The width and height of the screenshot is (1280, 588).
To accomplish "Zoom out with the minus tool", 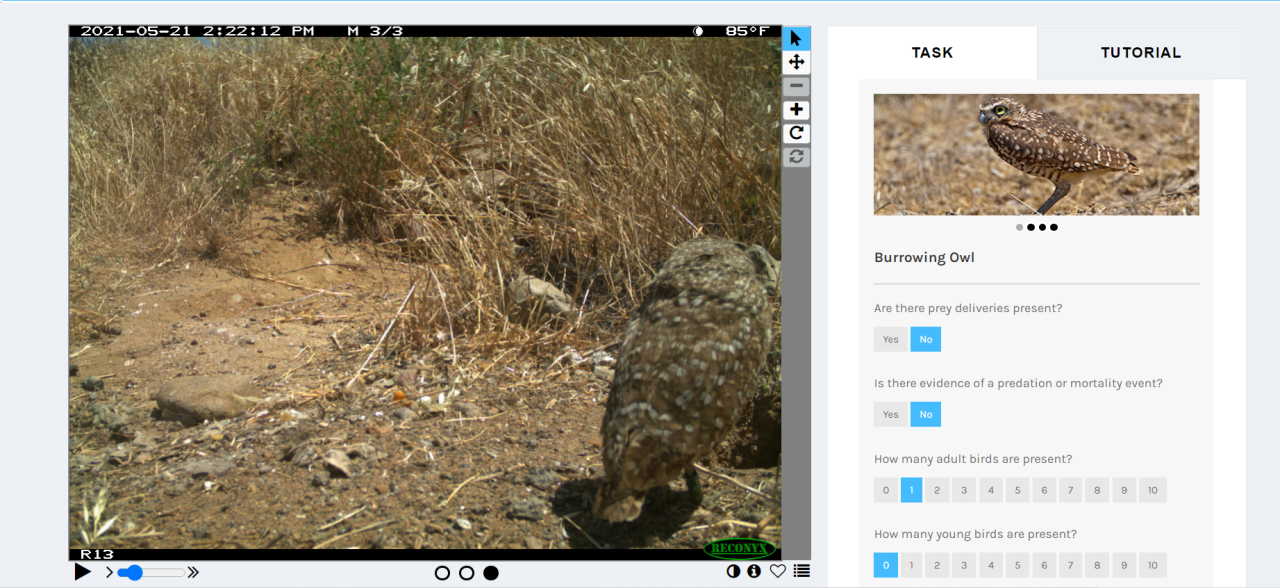I will click(796, 86).
